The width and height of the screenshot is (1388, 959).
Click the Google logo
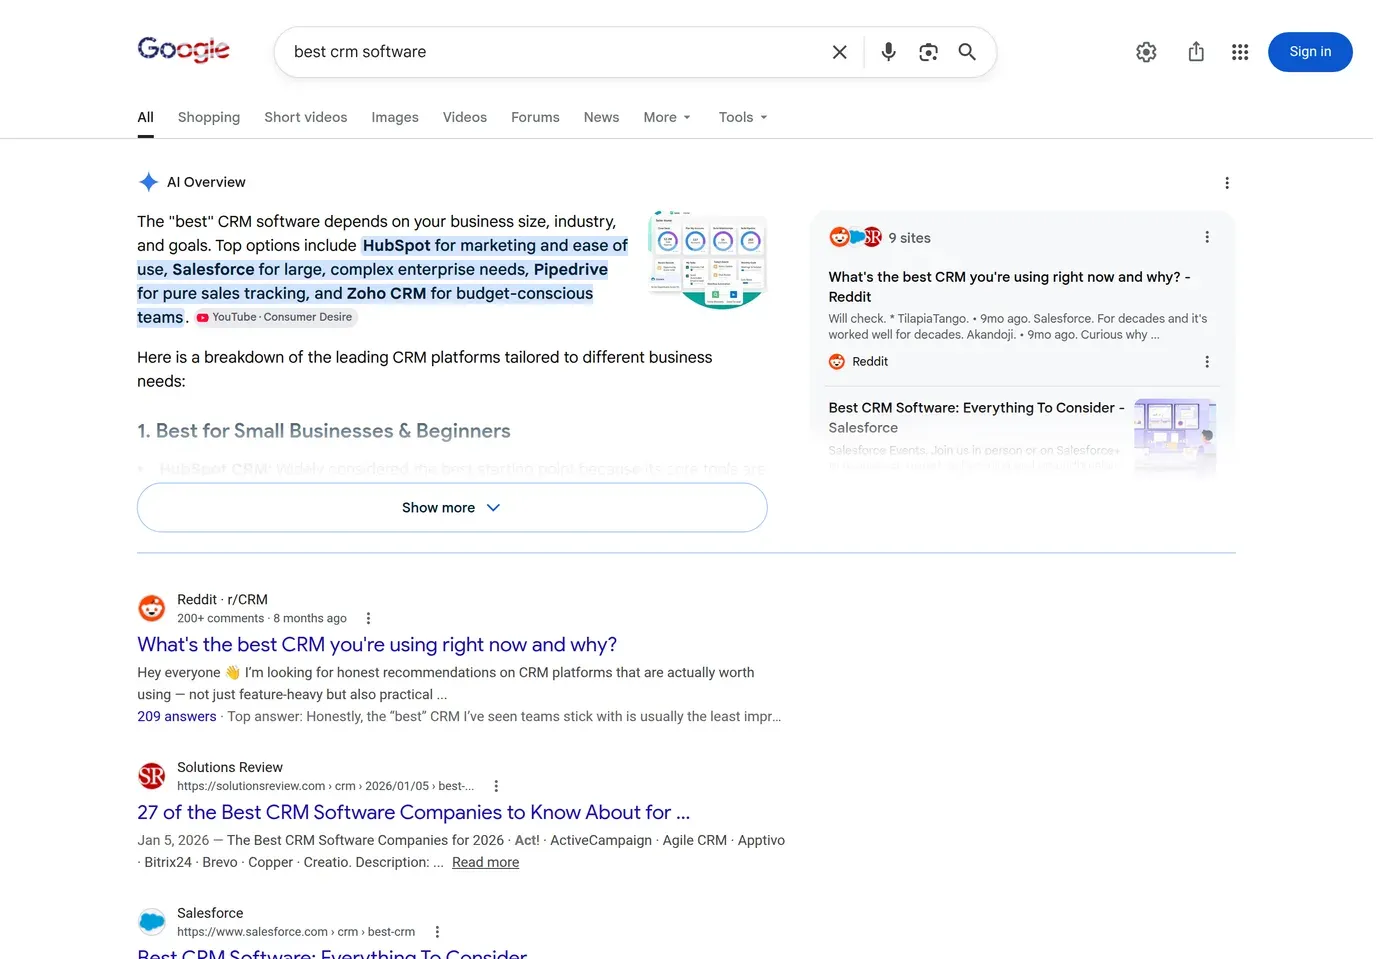(183, 49)
